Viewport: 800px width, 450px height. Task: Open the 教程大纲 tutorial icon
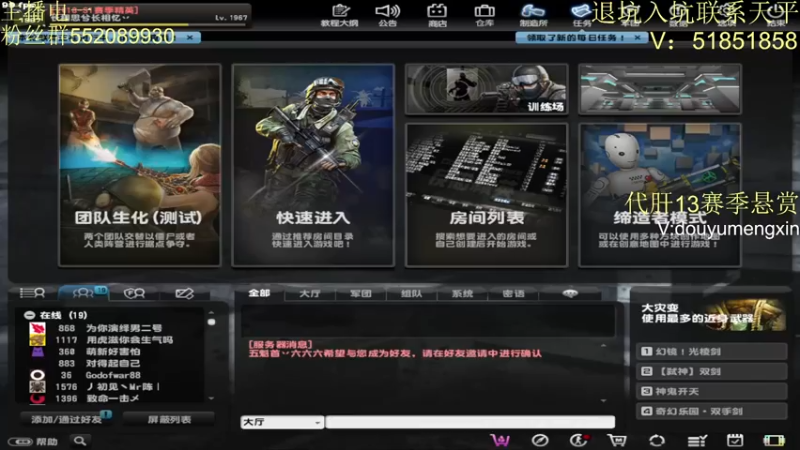pos(340,15)
